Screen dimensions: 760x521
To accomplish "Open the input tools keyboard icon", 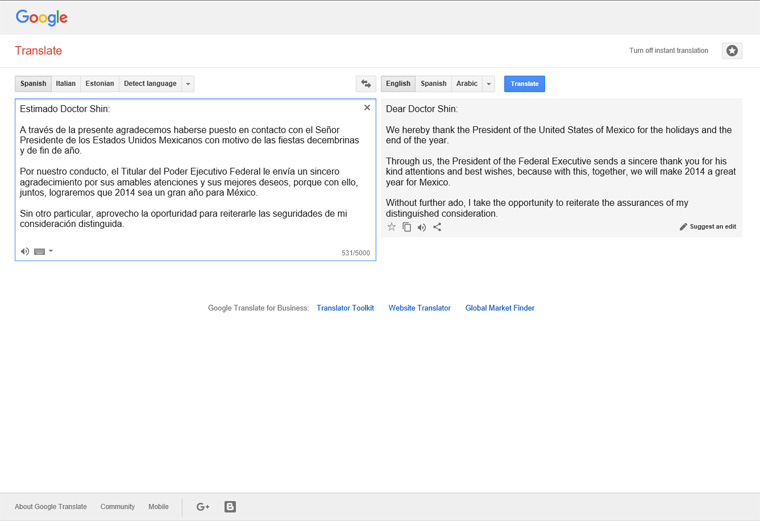I will click(40, 251).
